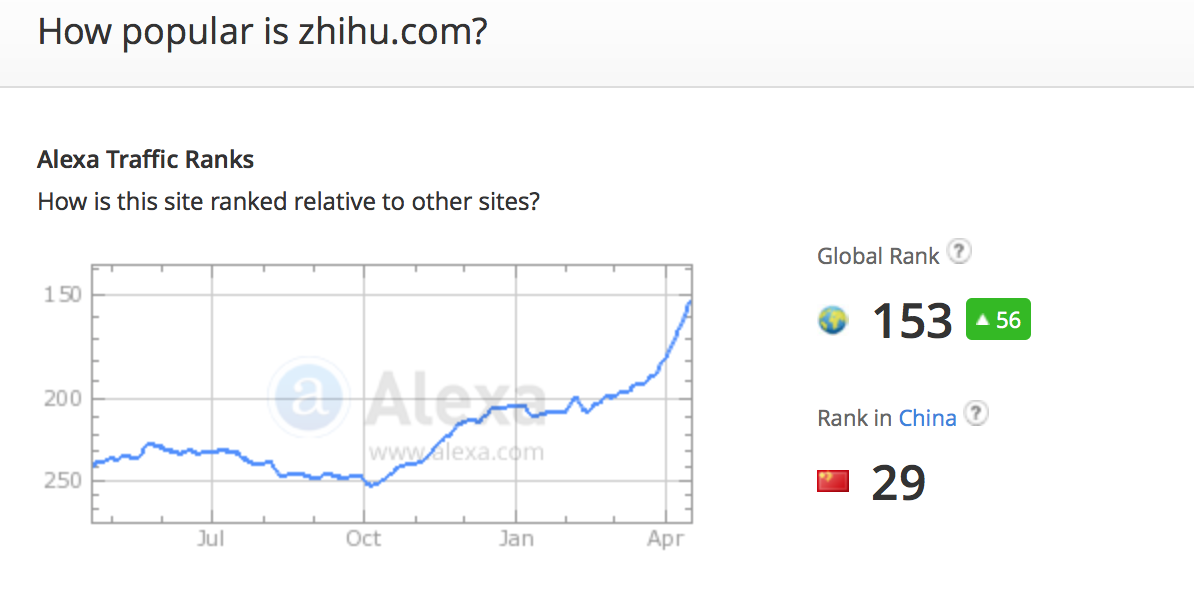Screen dimensions: 1194x596
Task: Click the green rank change badge showing 56
Action: coord(998,319)
